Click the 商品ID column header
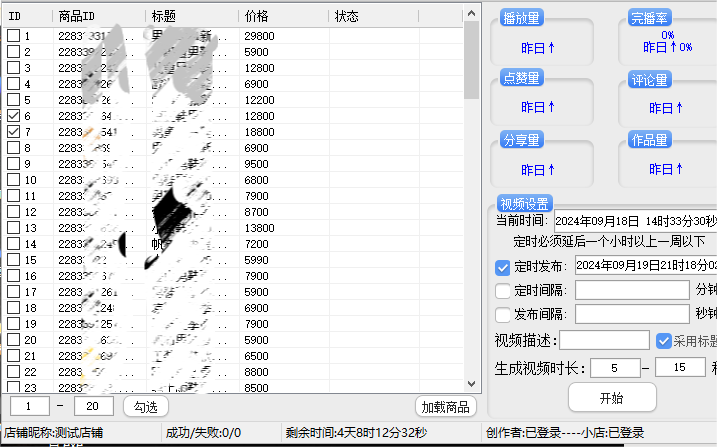The image size is (717, 447). tap(99, 16)
